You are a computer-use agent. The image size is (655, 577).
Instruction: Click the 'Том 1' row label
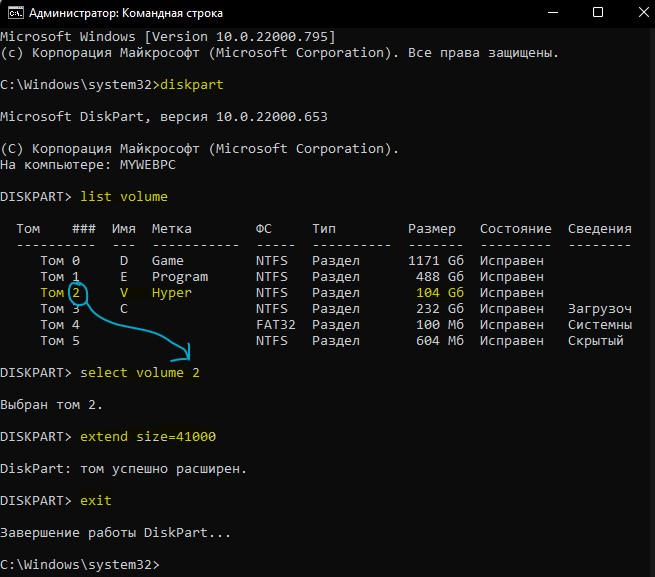coord(60,277)
